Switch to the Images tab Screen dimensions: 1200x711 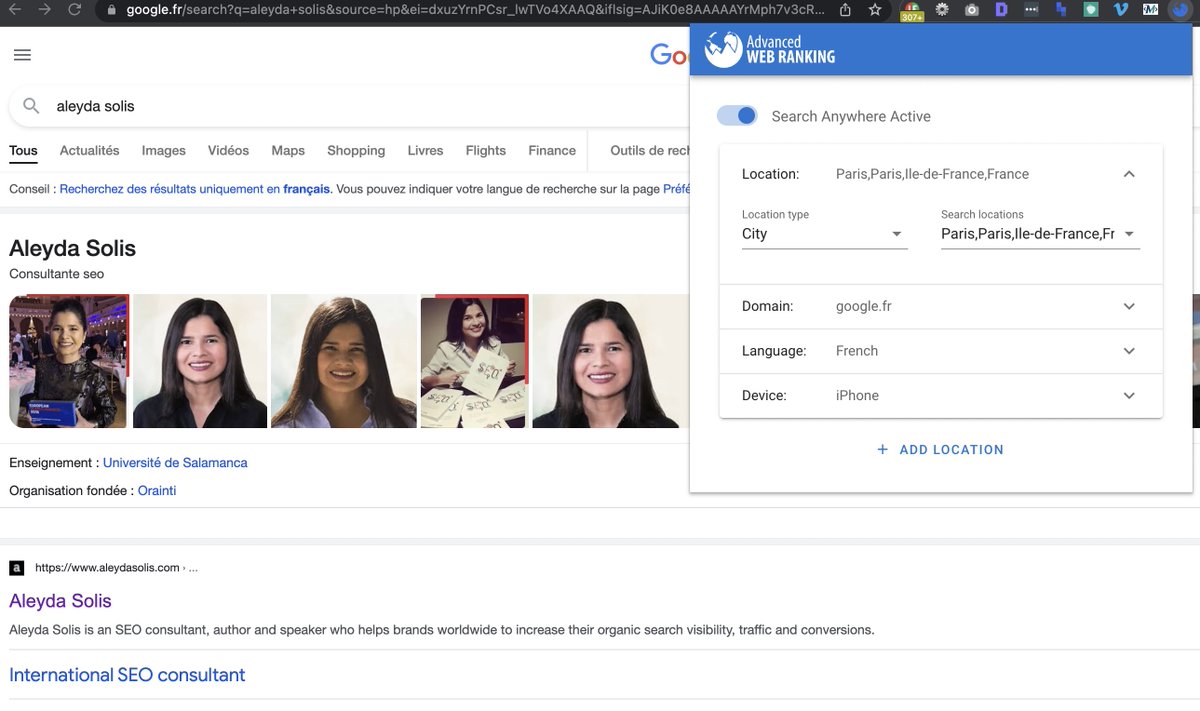pyautogui.click(x=164, y=151)
